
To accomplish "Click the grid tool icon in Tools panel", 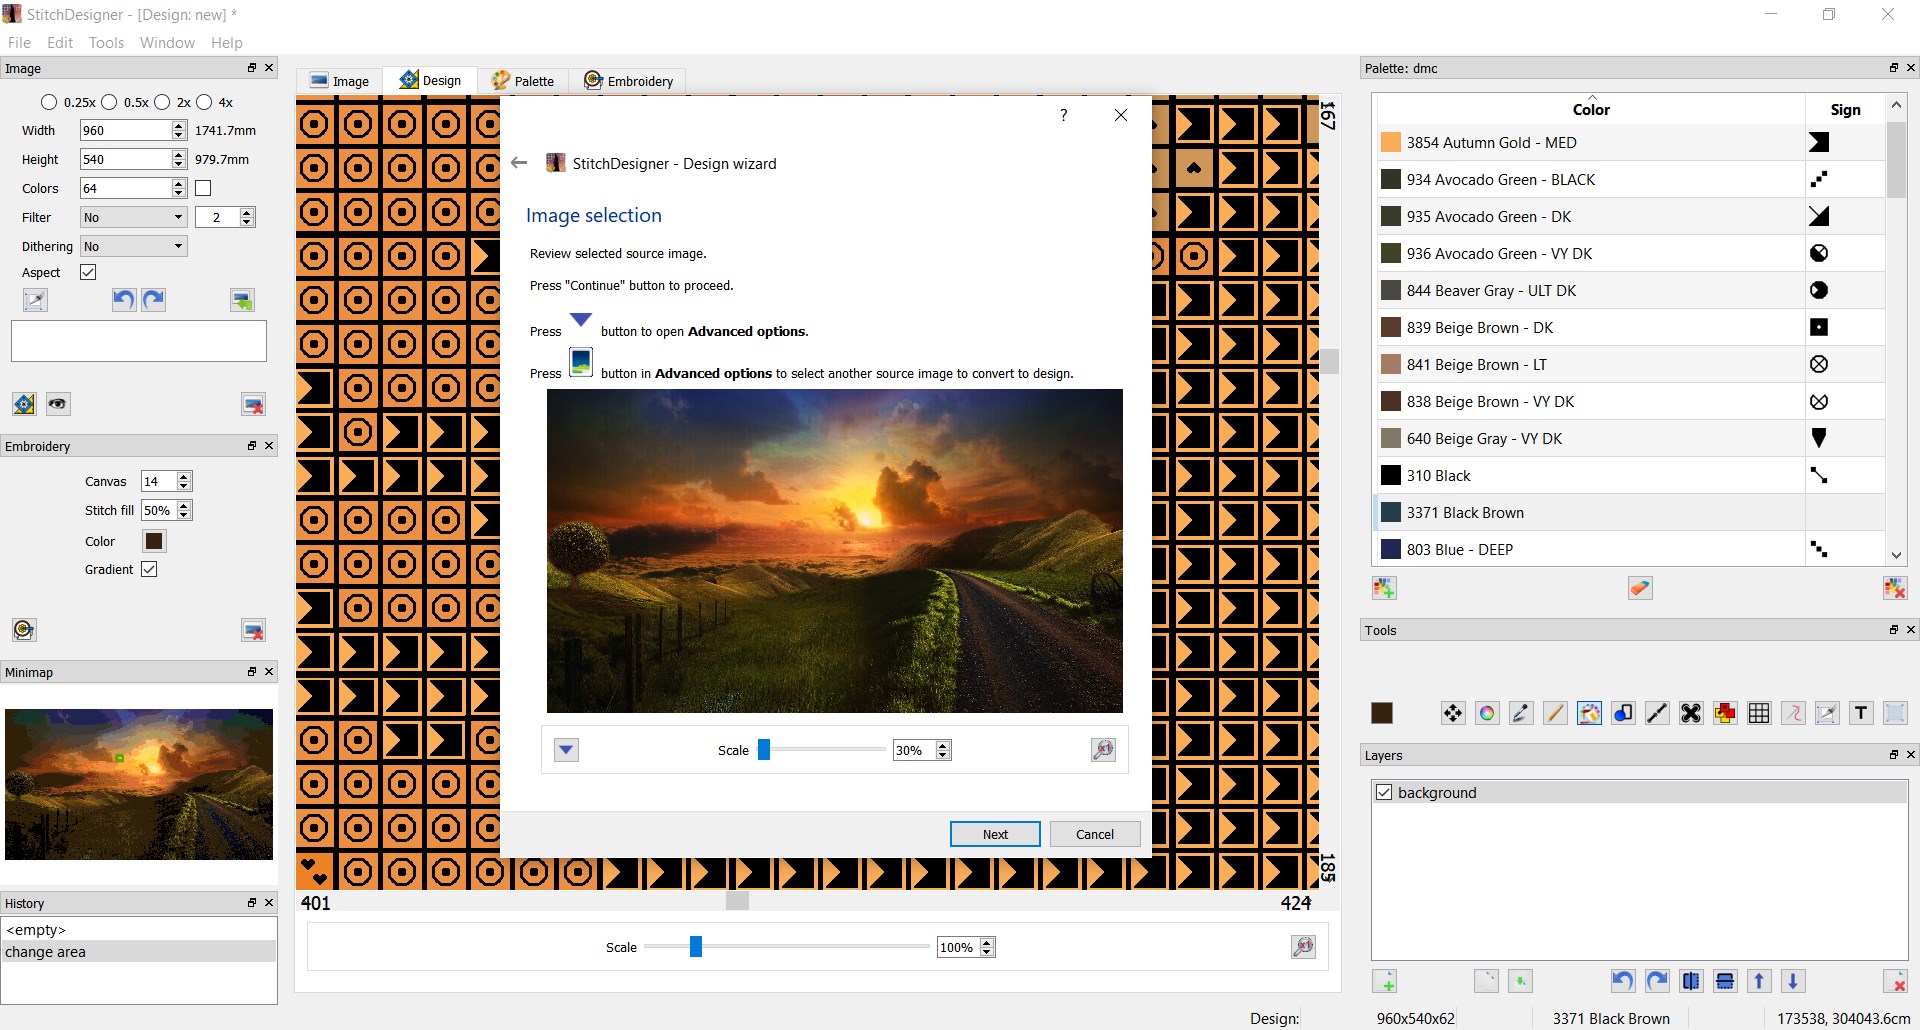I will tap(1758, 713).
